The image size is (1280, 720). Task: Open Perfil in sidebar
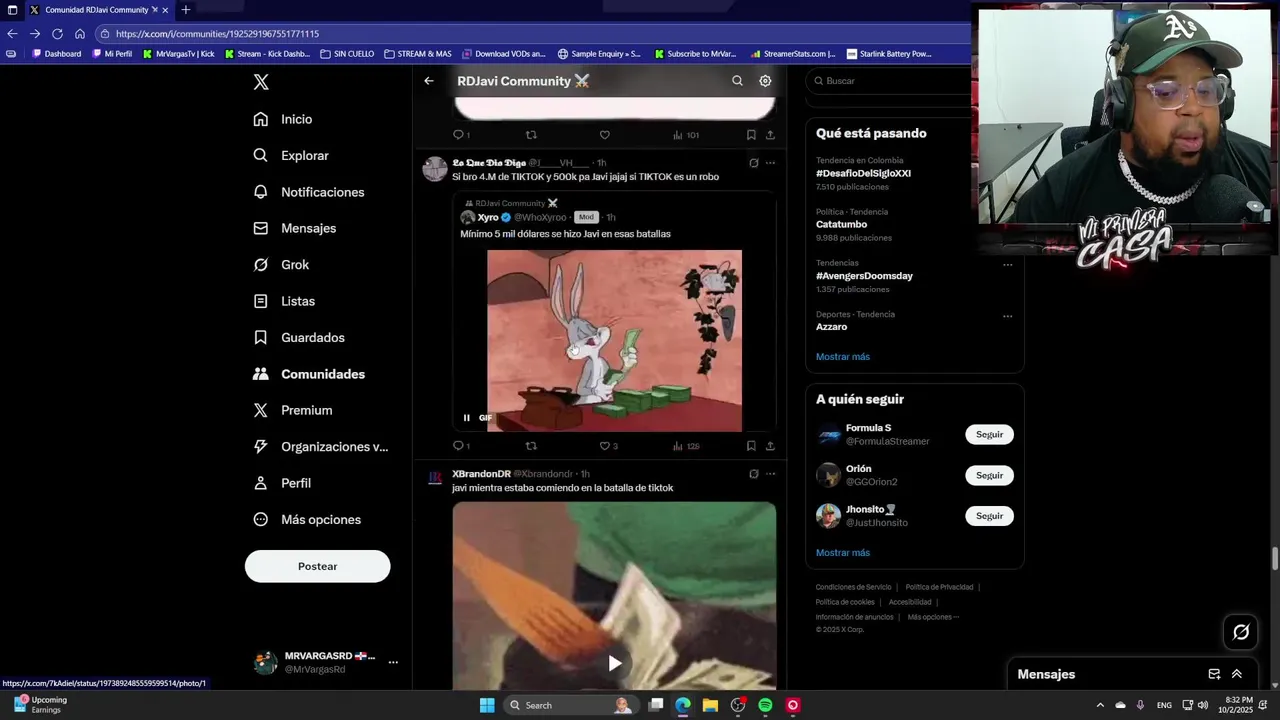click(282, 483)
